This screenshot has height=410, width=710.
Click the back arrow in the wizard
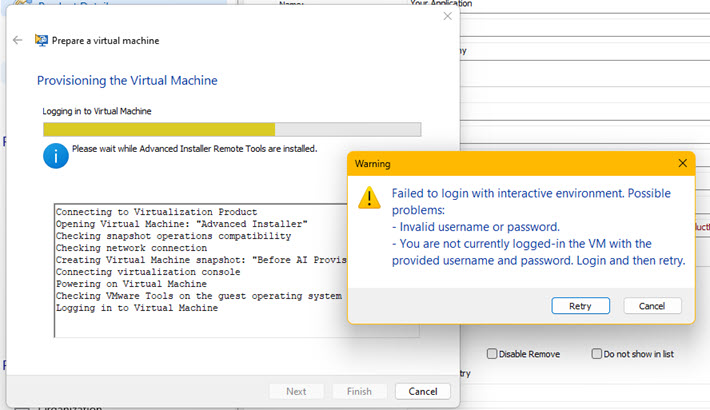(x=18, y=41)
